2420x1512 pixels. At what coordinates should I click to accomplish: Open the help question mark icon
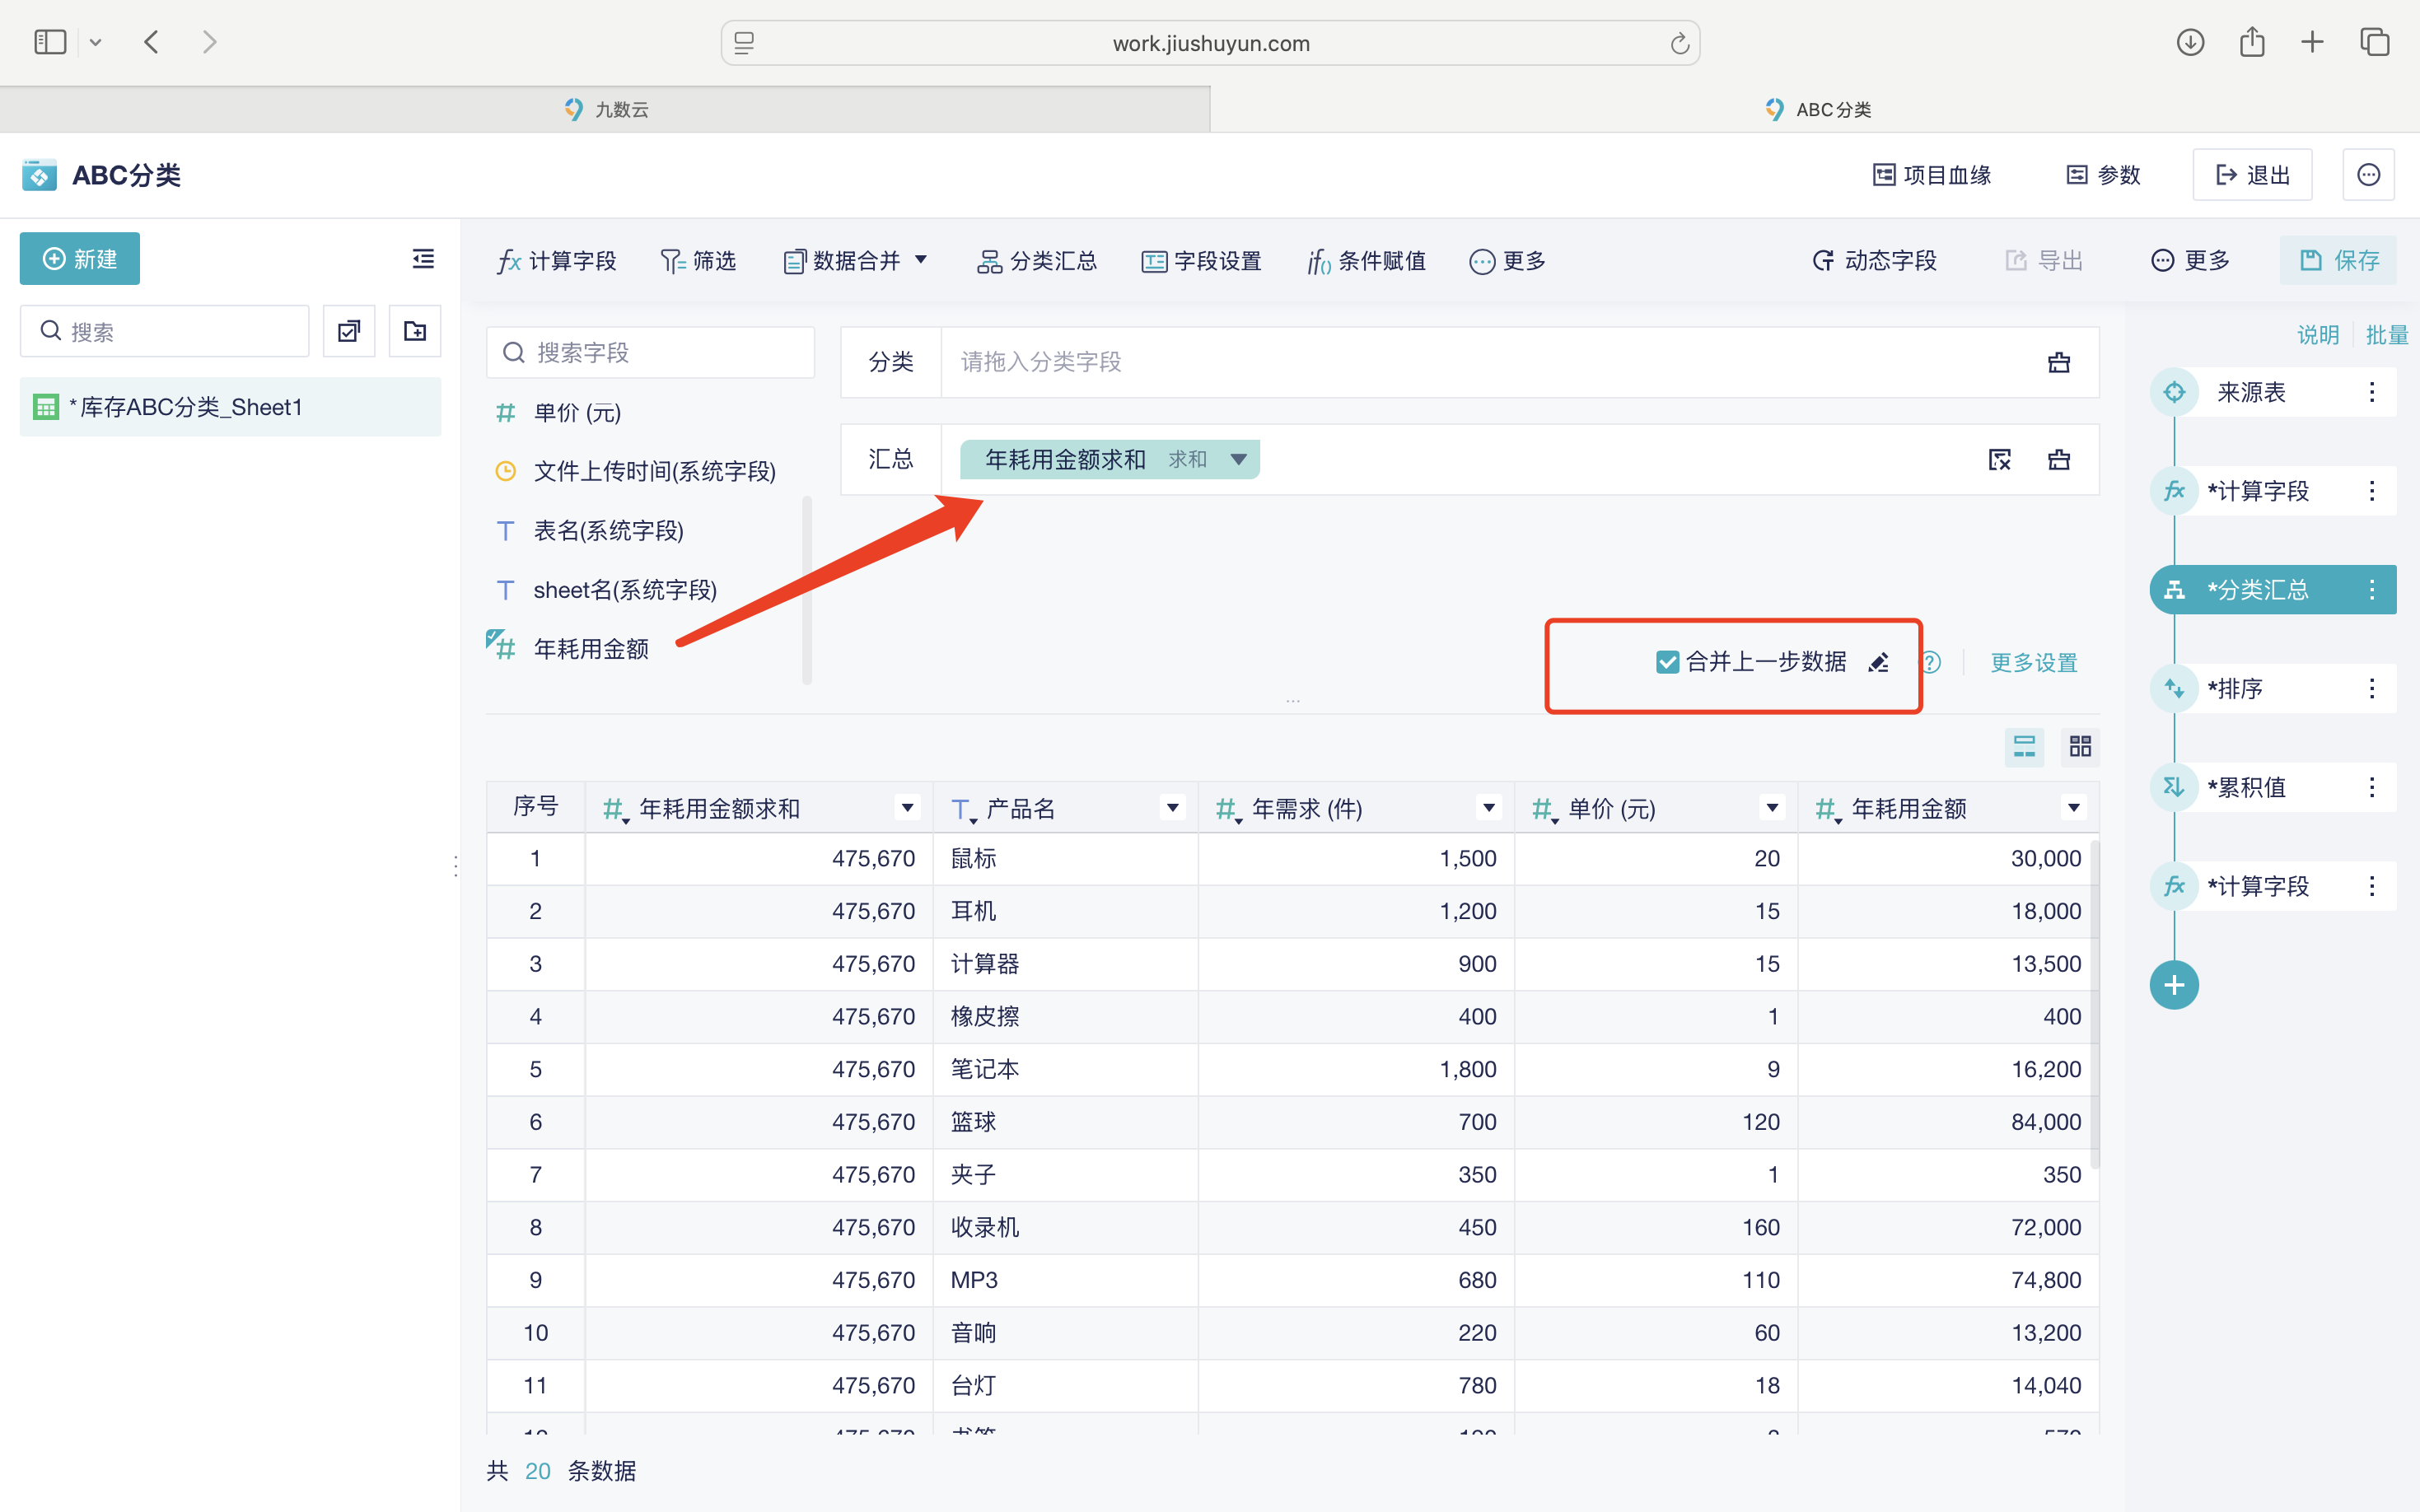[1931, 662]
